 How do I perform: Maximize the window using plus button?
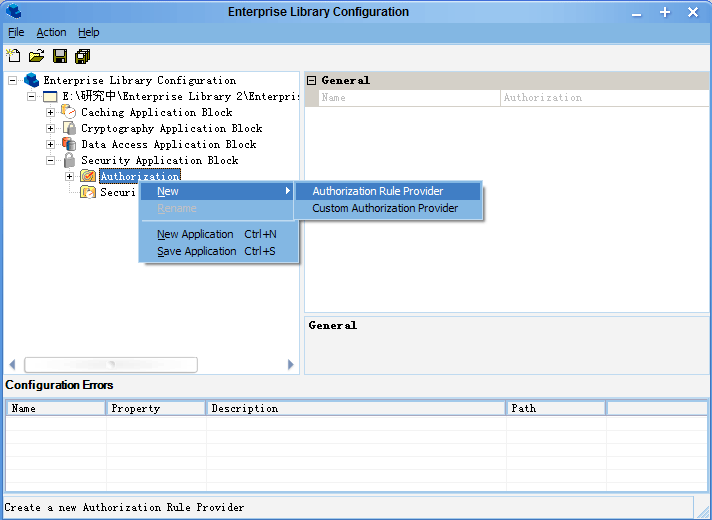tap(665, 12)
